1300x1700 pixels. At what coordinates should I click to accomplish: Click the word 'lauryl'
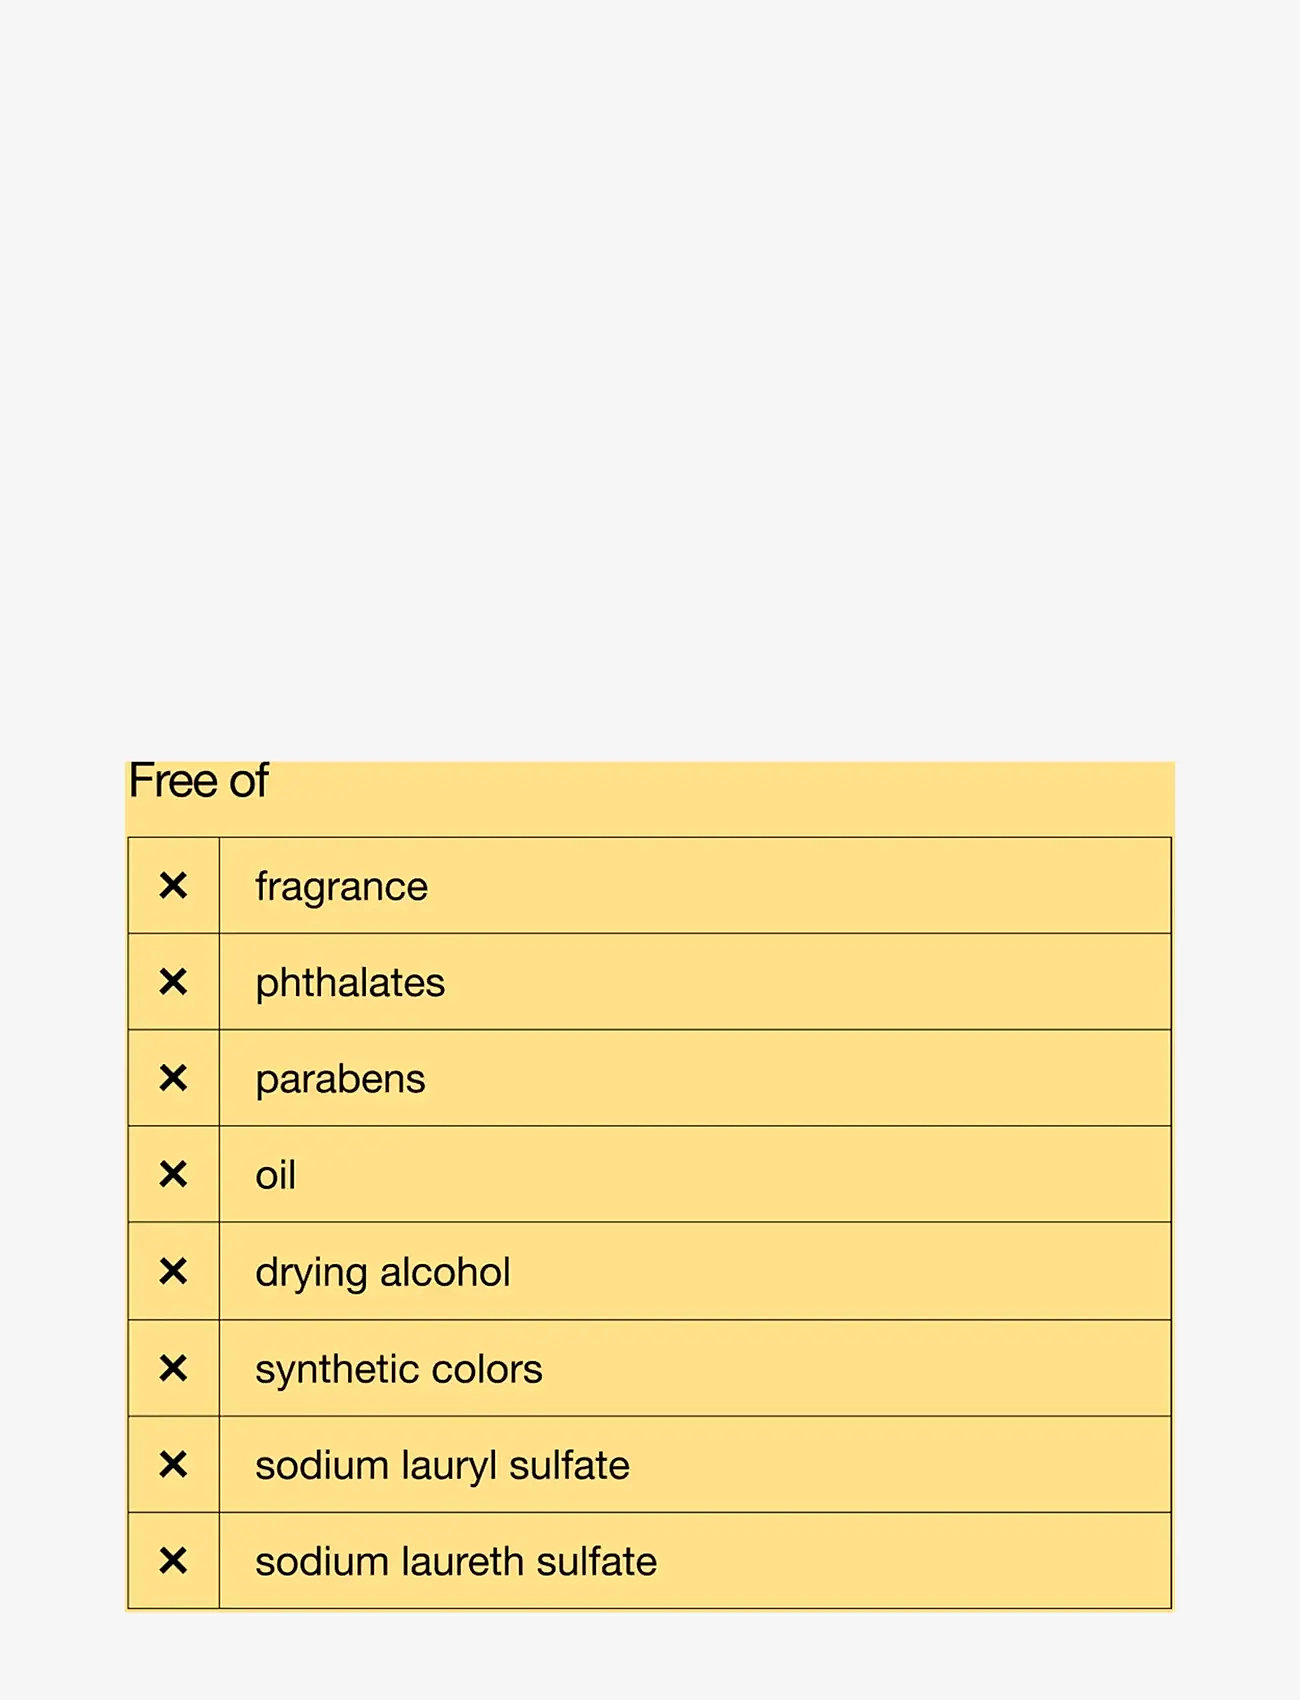point(449,1466)
